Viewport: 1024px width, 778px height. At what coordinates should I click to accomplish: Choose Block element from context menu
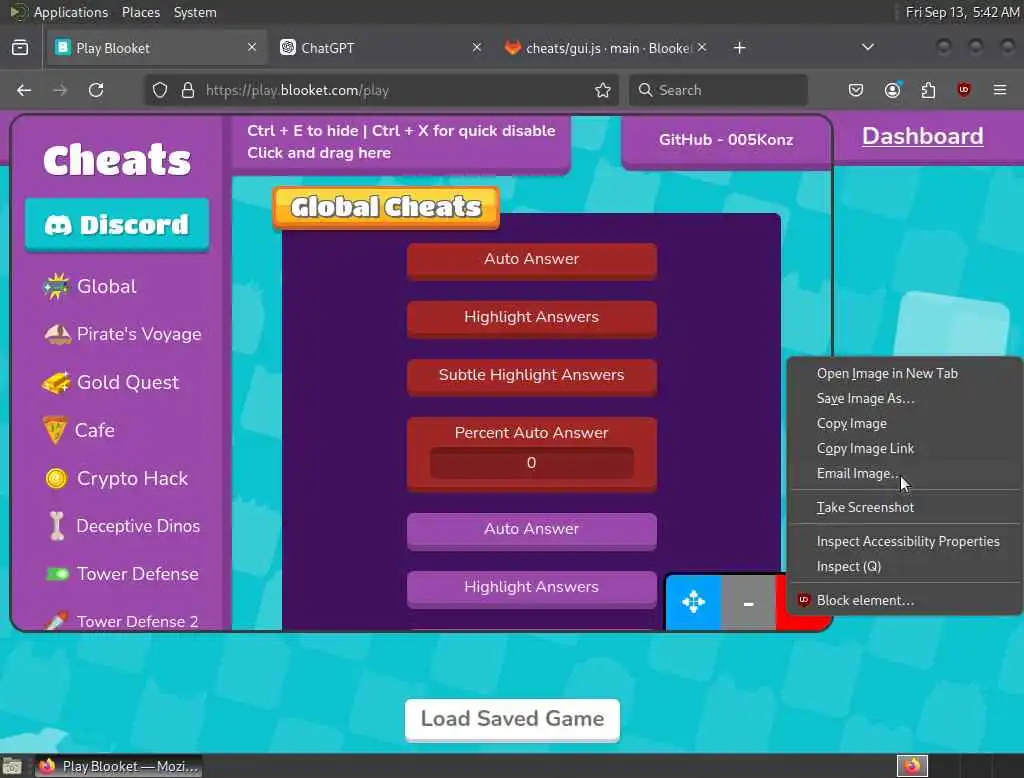click(905, 600)
